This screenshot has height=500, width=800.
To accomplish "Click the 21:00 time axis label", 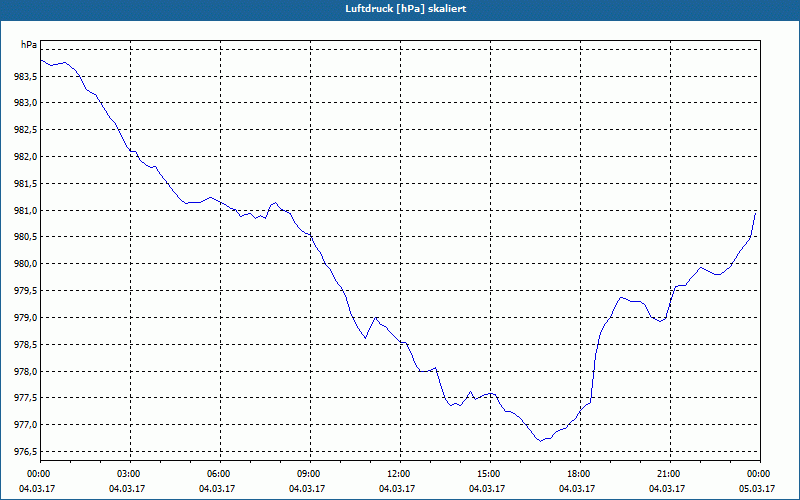I will click(x=669, y=474).
